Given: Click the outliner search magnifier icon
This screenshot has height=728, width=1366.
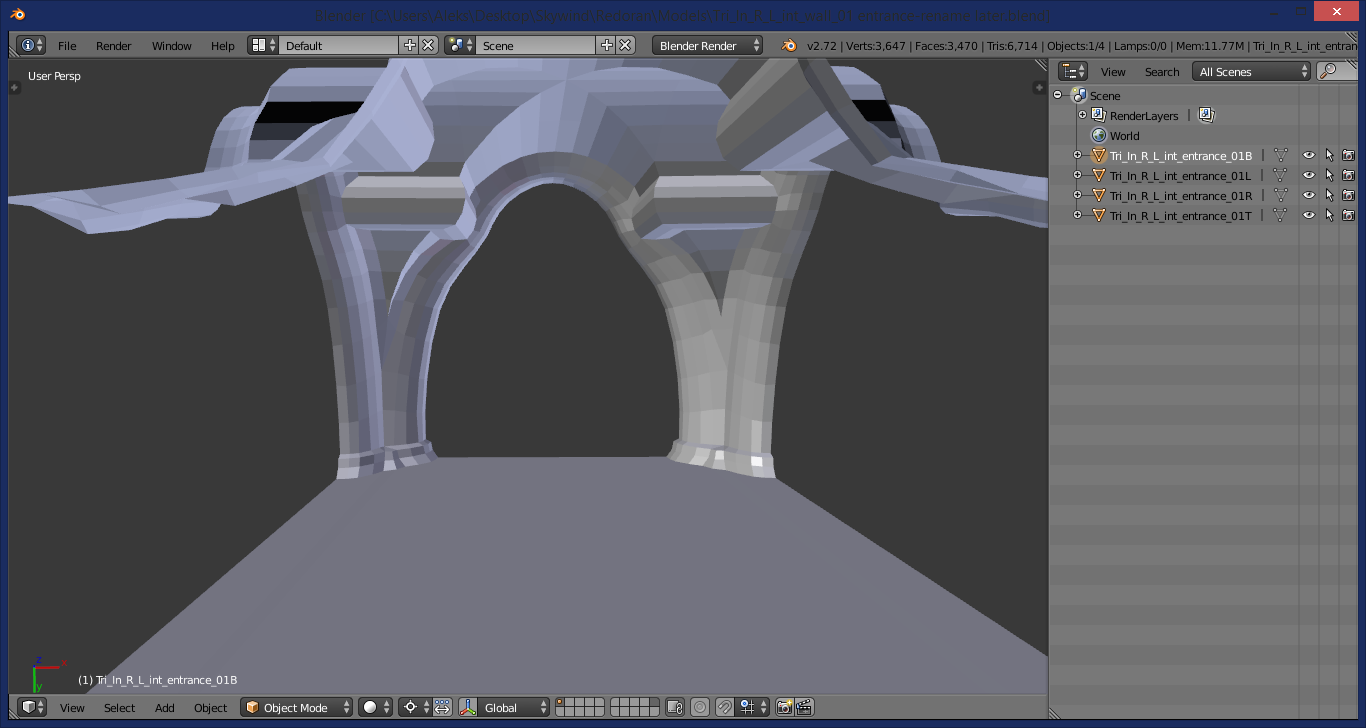Looking at the screenshot, I should click(1328, 71).
